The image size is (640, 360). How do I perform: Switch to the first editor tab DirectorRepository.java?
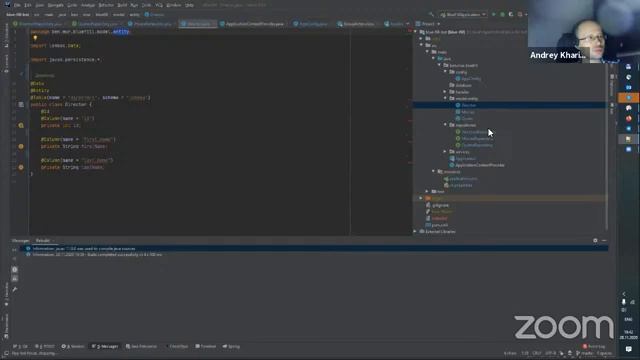pyautogui.click(x=38, y=24)
